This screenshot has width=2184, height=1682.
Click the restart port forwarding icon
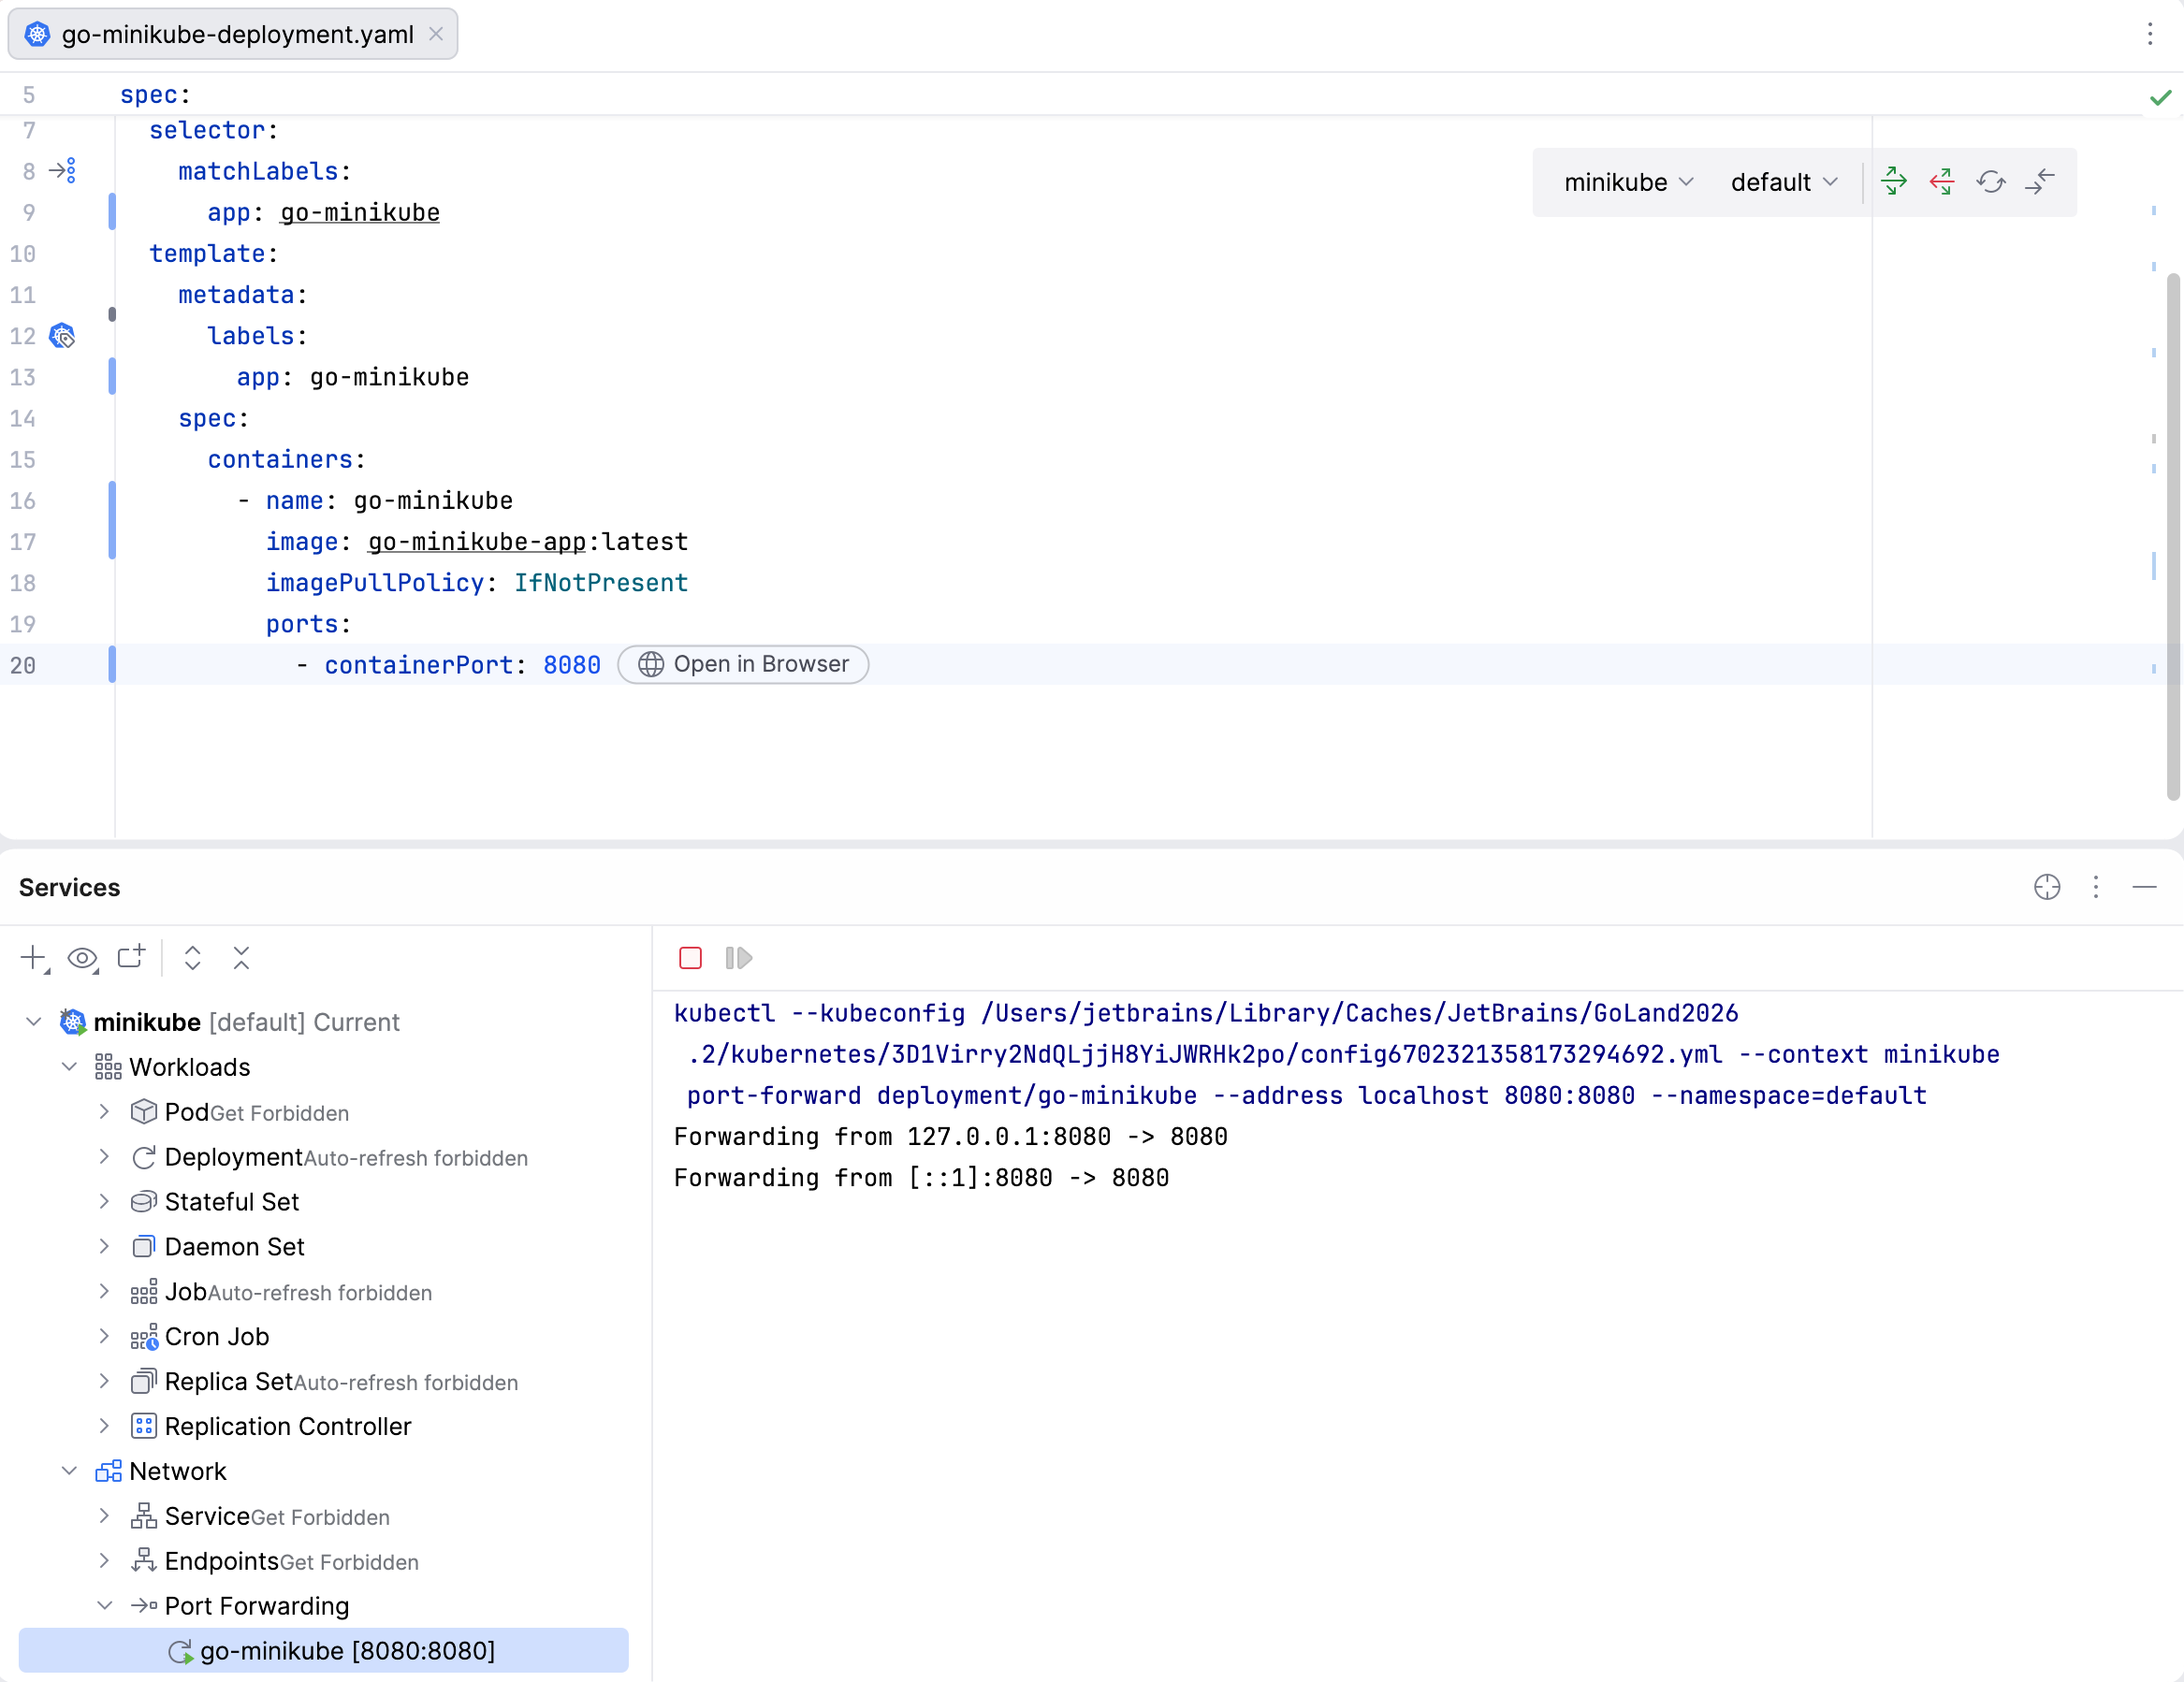[739, 958]
